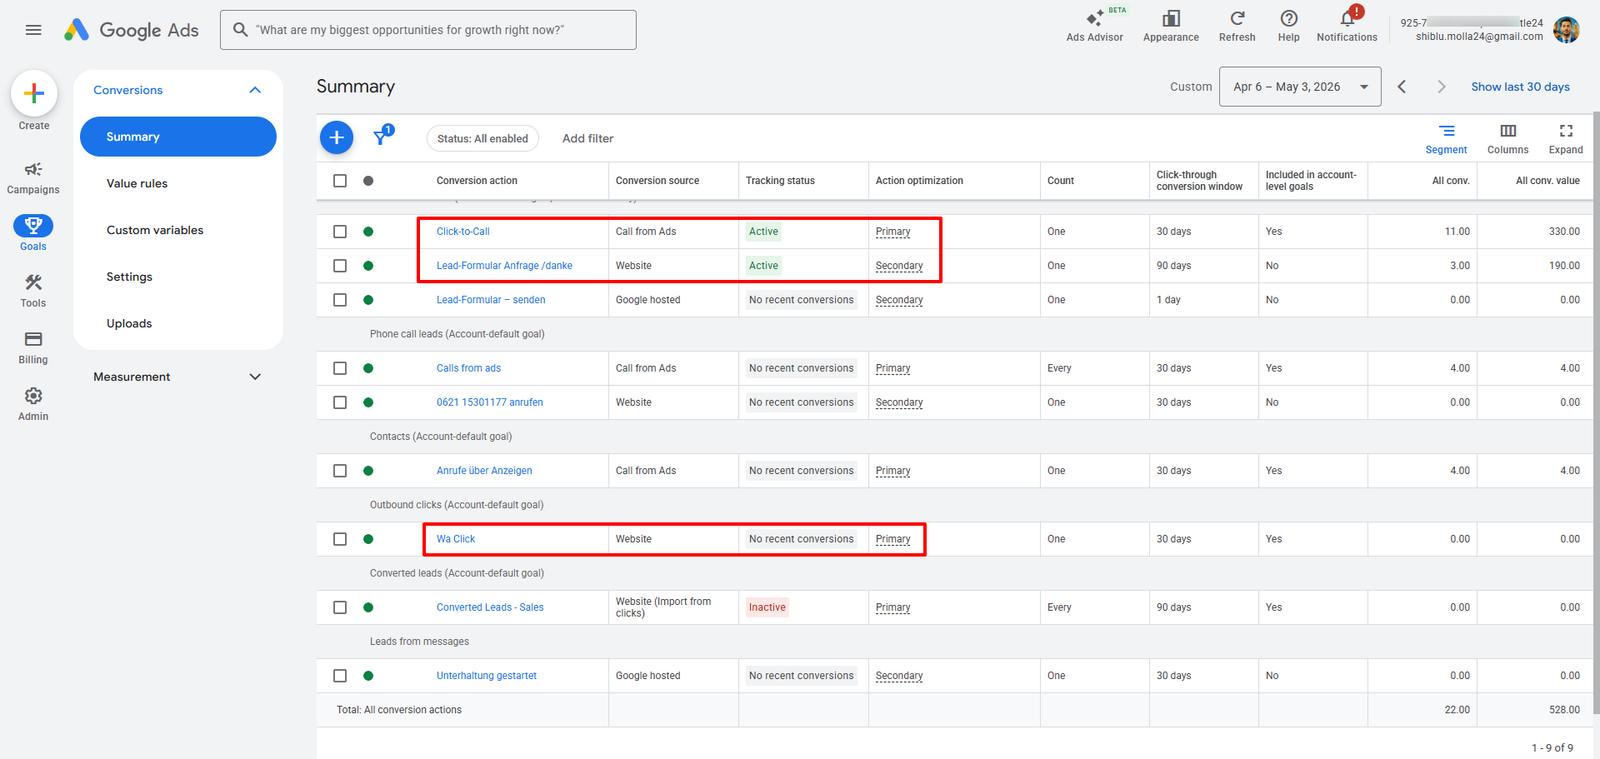Open Wa Click conversion action

click(456, 539)
